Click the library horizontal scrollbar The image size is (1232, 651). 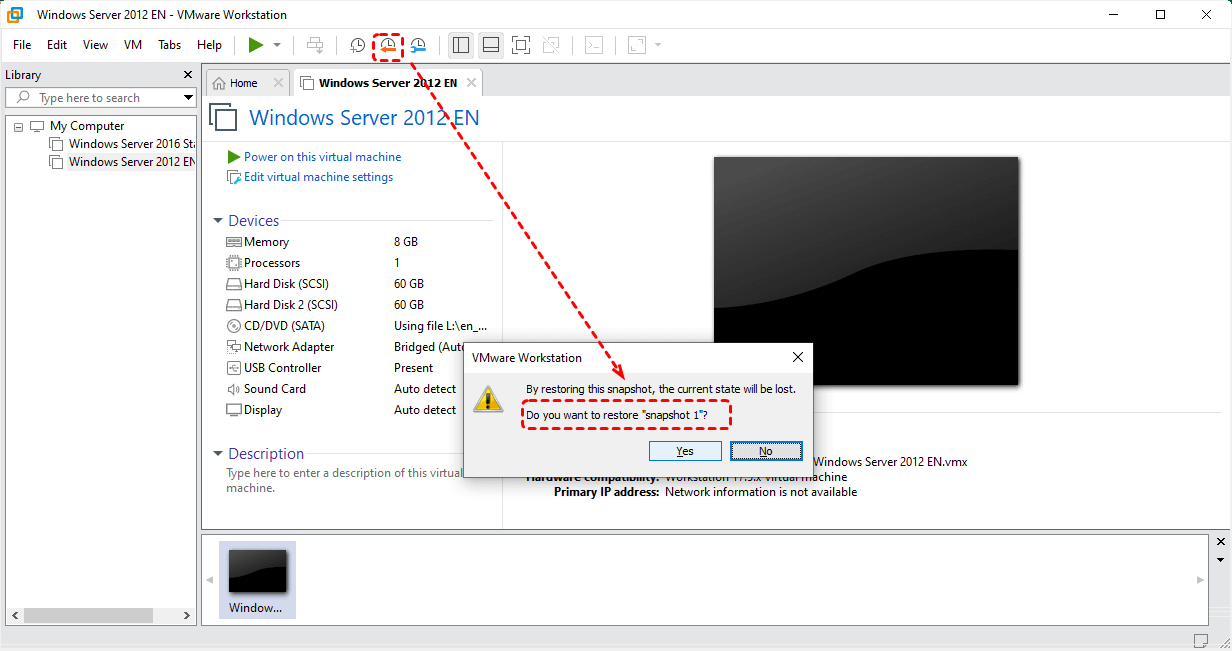point(86,615)
